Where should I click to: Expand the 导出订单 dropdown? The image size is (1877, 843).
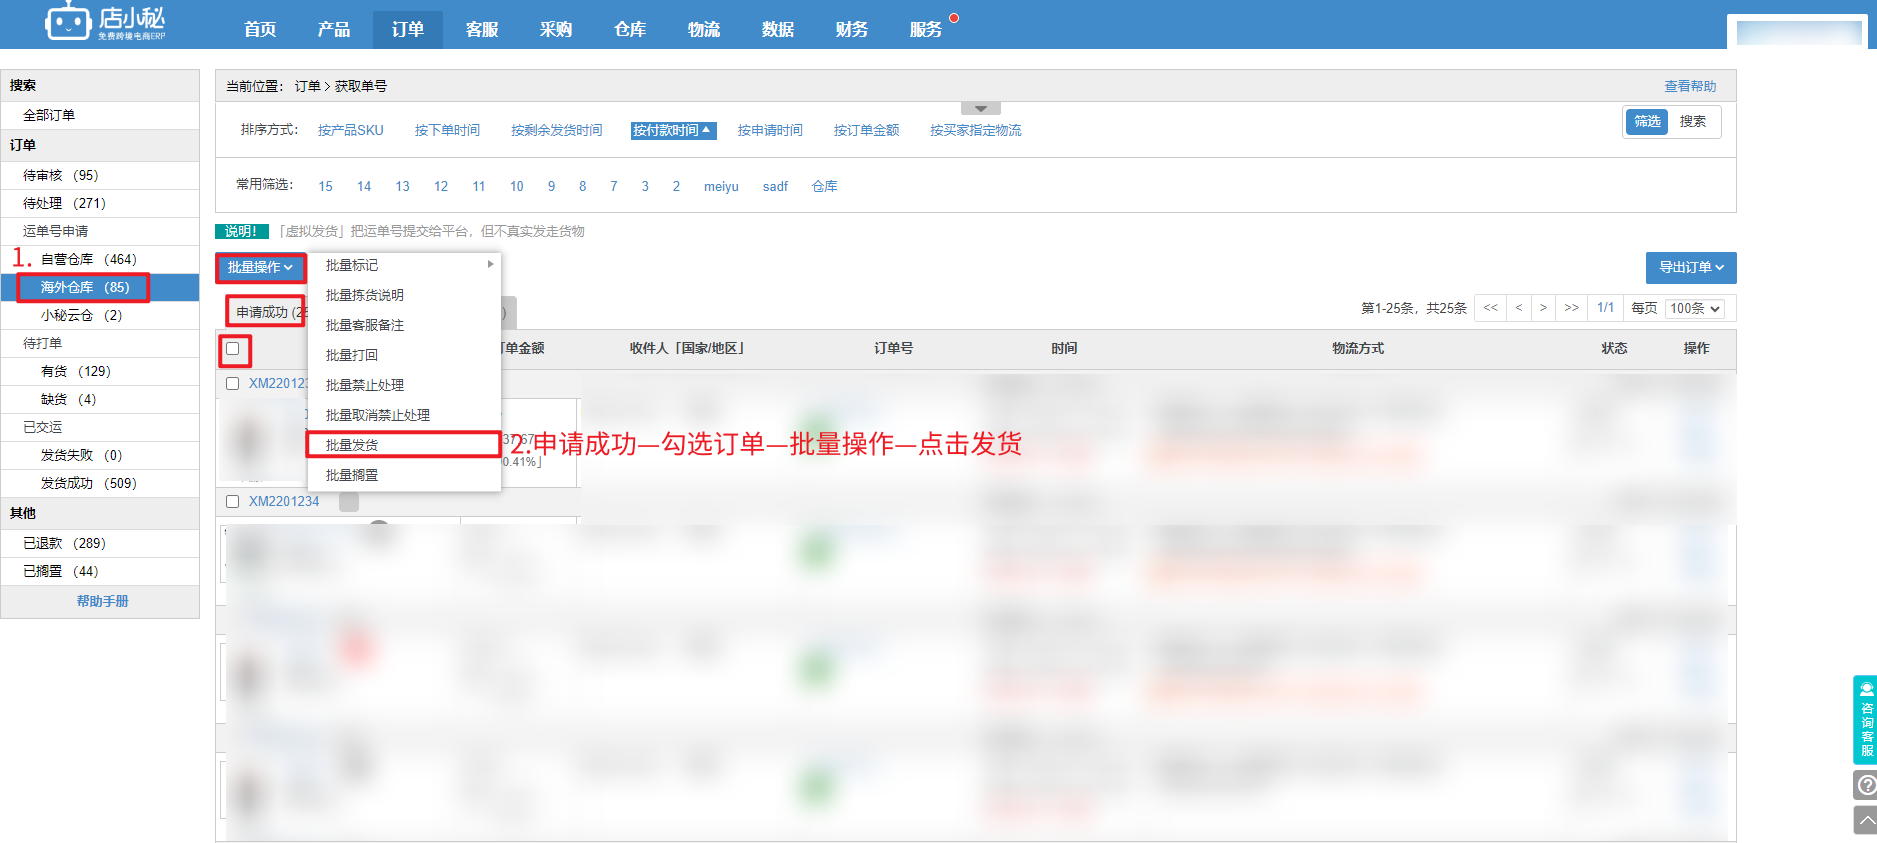point(1690,267)
